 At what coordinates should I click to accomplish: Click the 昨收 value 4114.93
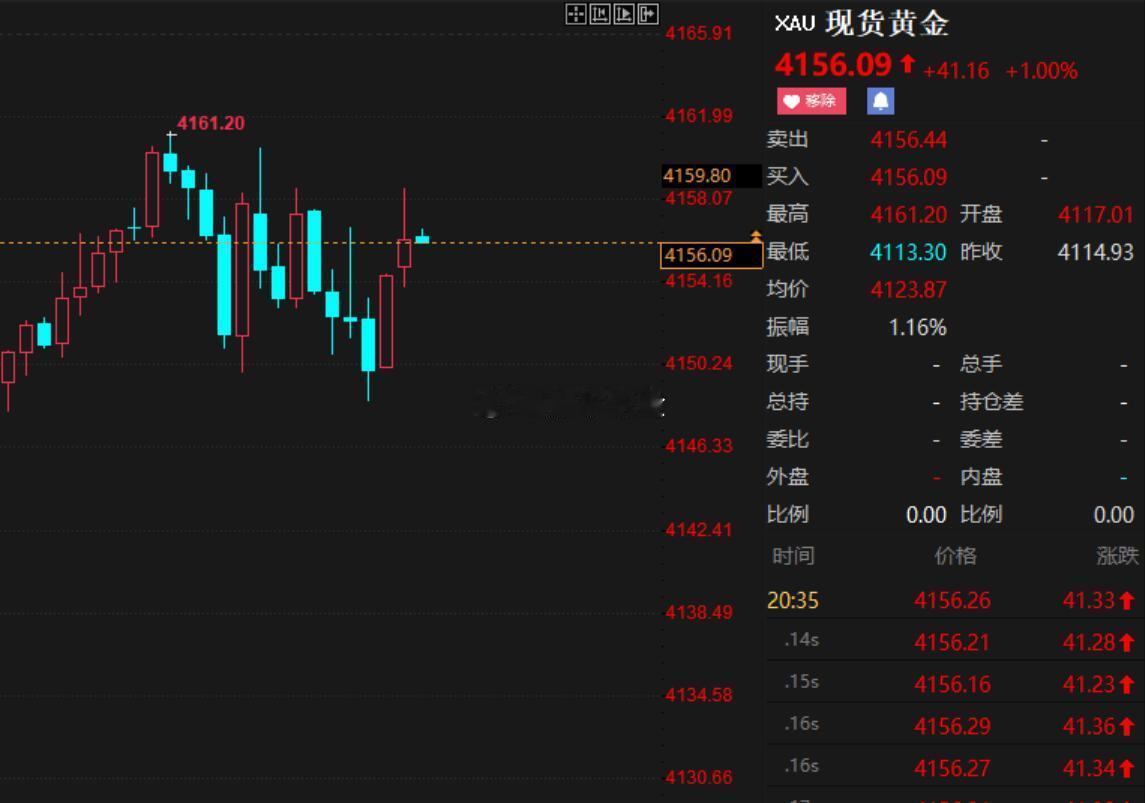coord(1095,253)
